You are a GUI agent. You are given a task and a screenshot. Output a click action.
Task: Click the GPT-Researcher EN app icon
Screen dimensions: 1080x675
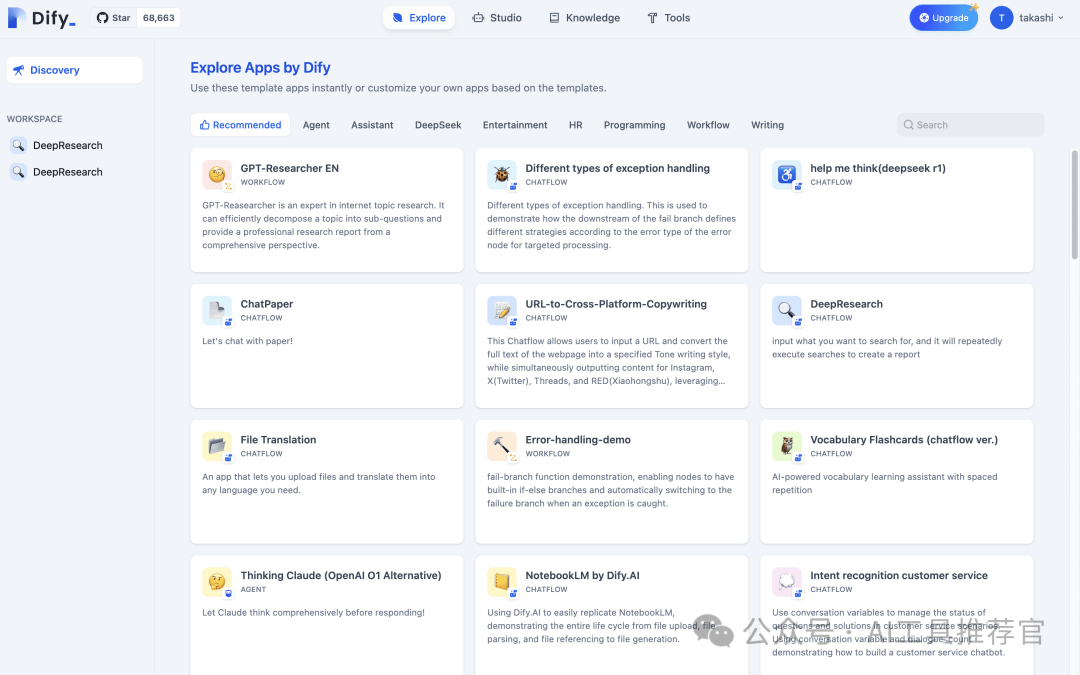click(x=216, y=174)
